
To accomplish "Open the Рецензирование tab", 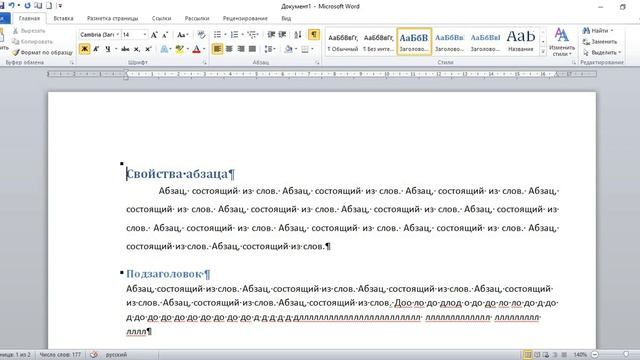I will (x=245, y=18).
